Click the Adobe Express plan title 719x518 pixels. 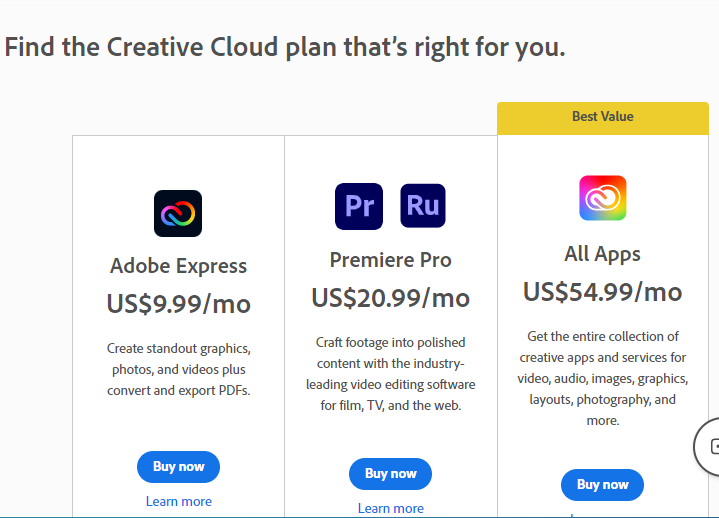[x=178, y=266]
